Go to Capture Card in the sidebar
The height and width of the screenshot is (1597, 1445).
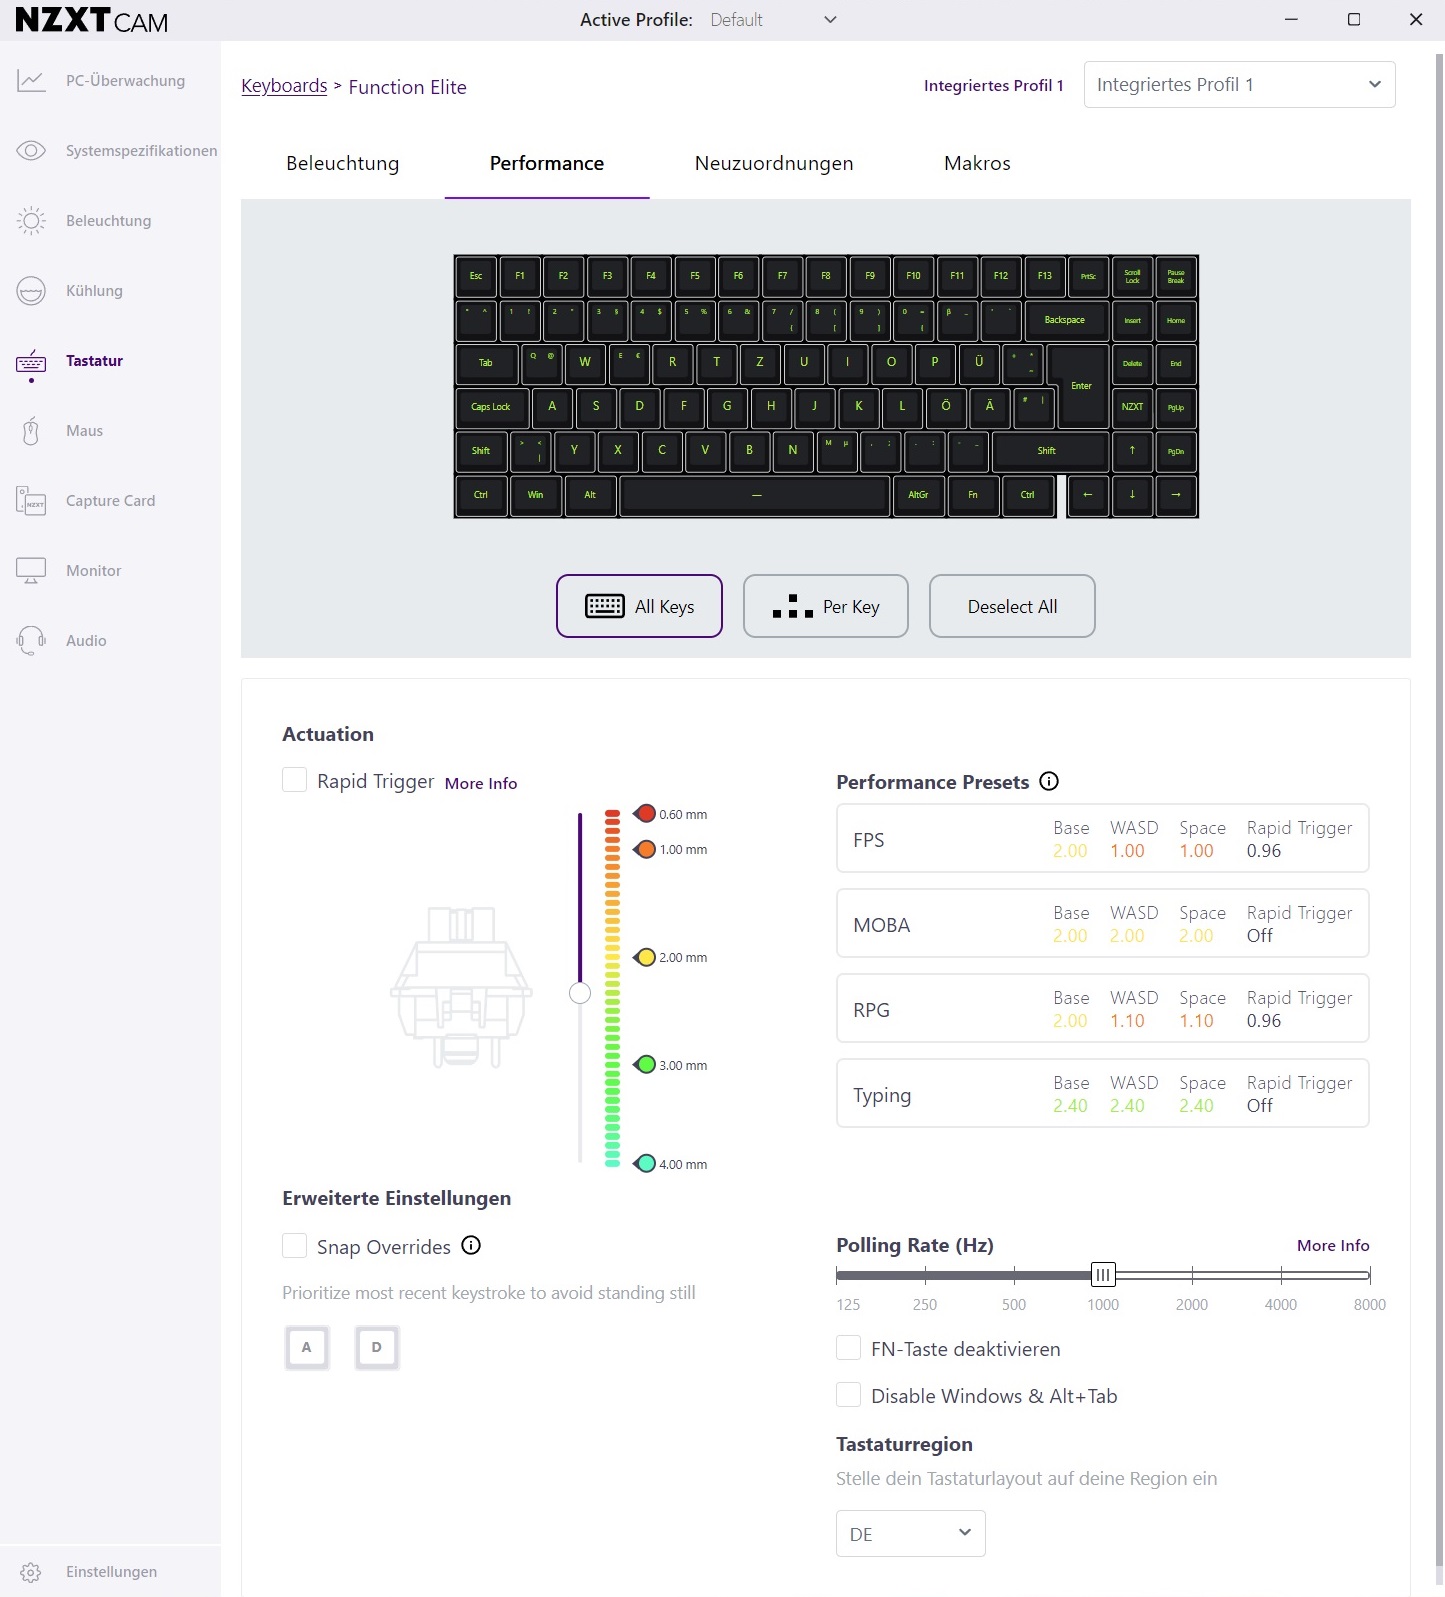coord(110,501)
